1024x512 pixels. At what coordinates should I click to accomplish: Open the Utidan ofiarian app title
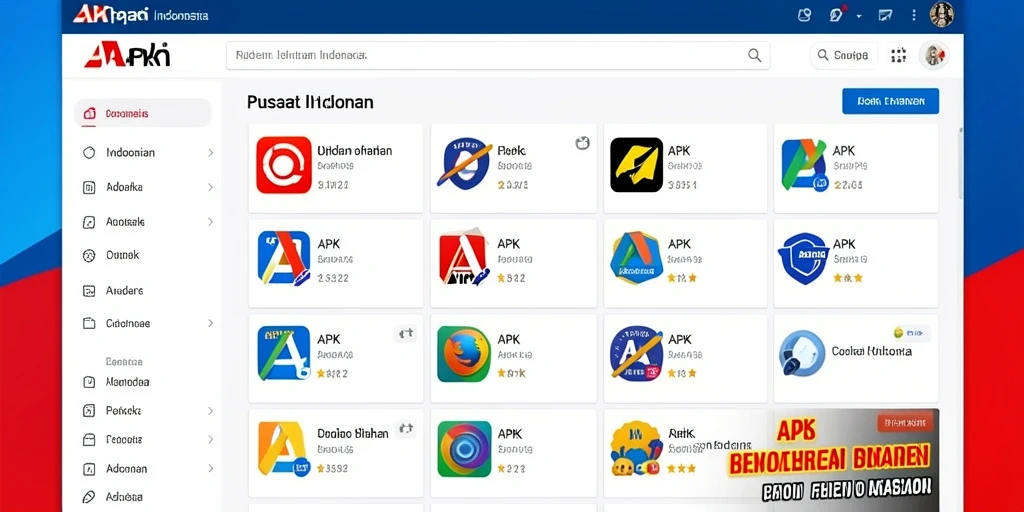coord(355,151)
